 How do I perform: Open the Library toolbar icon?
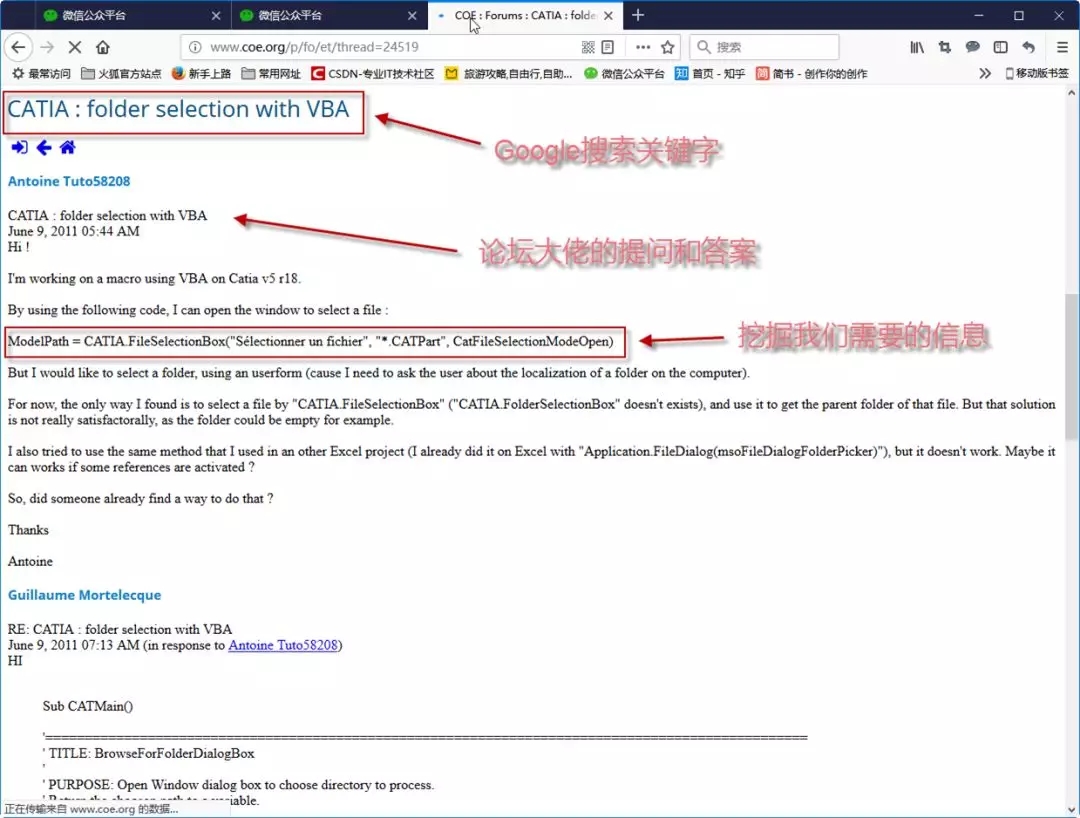[x=917, y=47]
